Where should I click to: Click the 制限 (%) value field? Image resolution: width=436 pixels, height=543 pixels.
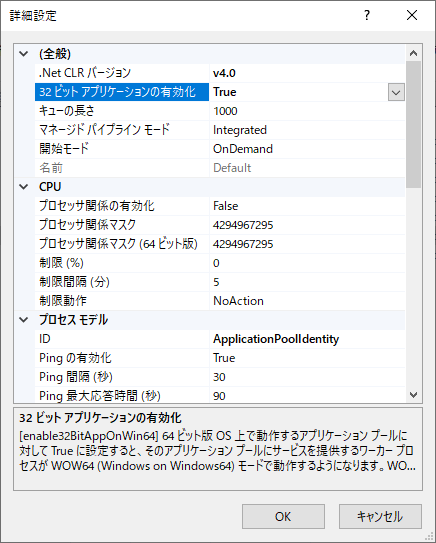(x=307, y=263)
